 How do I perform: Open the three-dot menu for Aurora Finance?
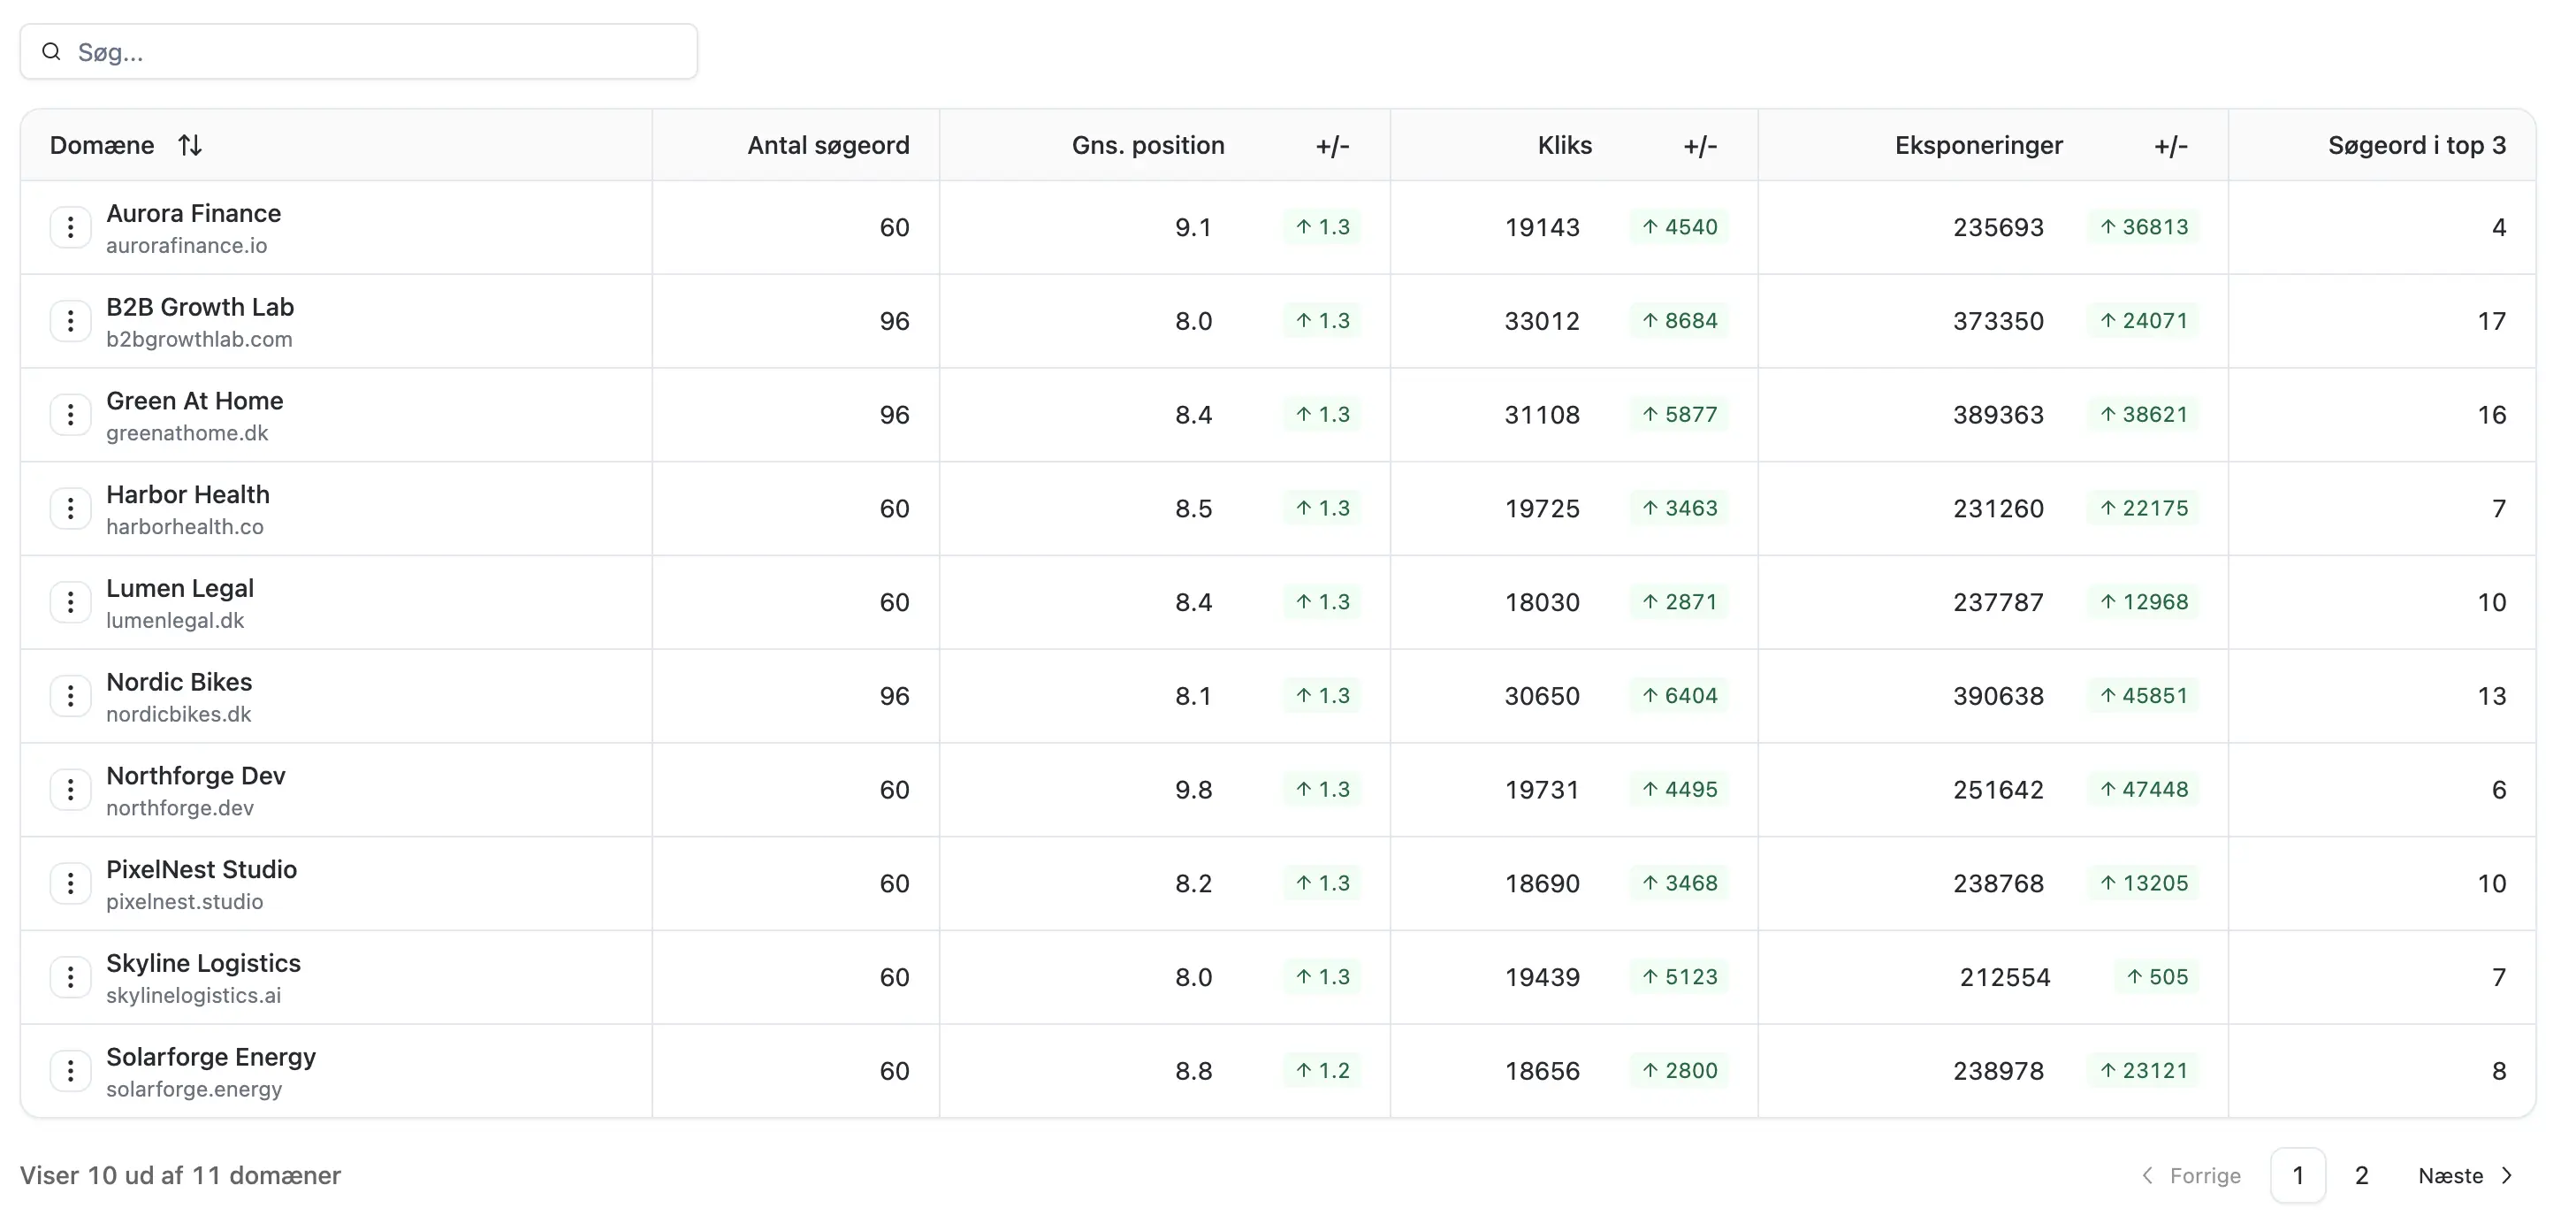pyautogui.click(x=70, y=227)
